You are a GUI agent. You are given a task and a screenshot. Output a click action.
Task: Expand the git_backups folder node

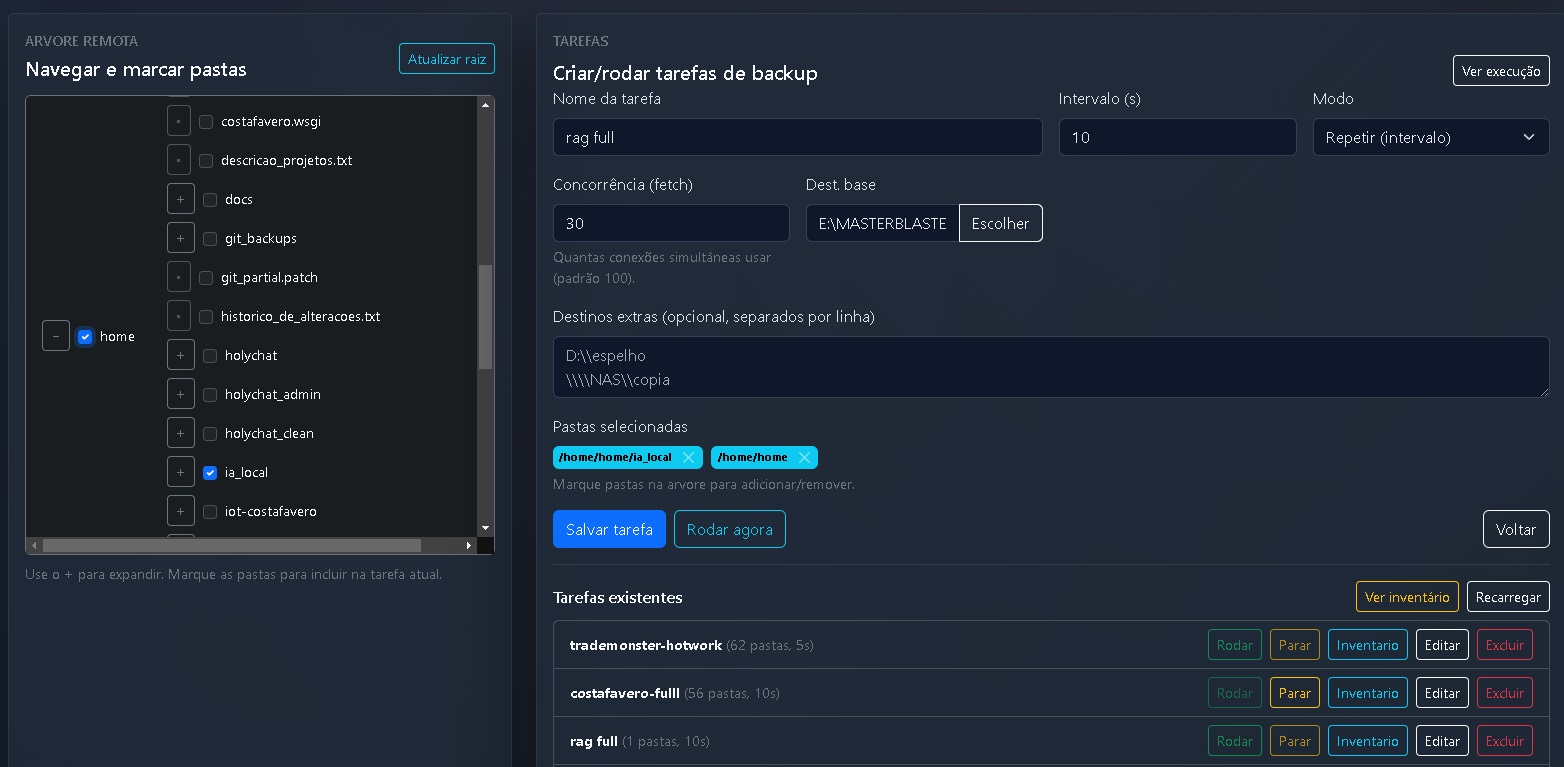[180, 239]
